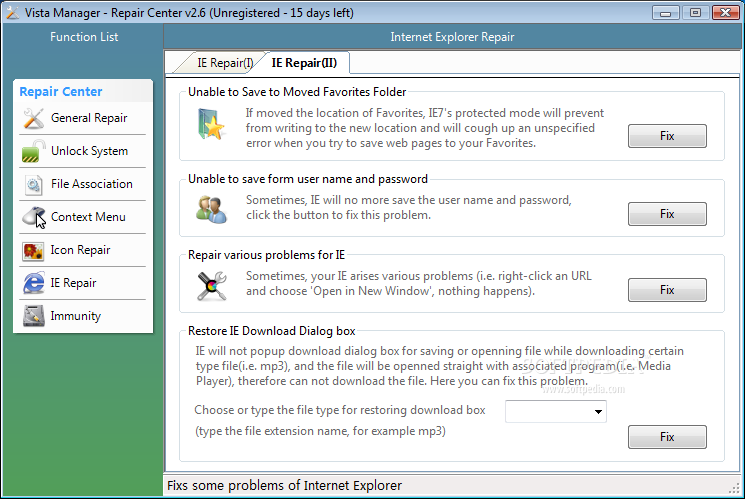
Task: Click the Favorites folder star icon
Action: click(x=211, y=124)
